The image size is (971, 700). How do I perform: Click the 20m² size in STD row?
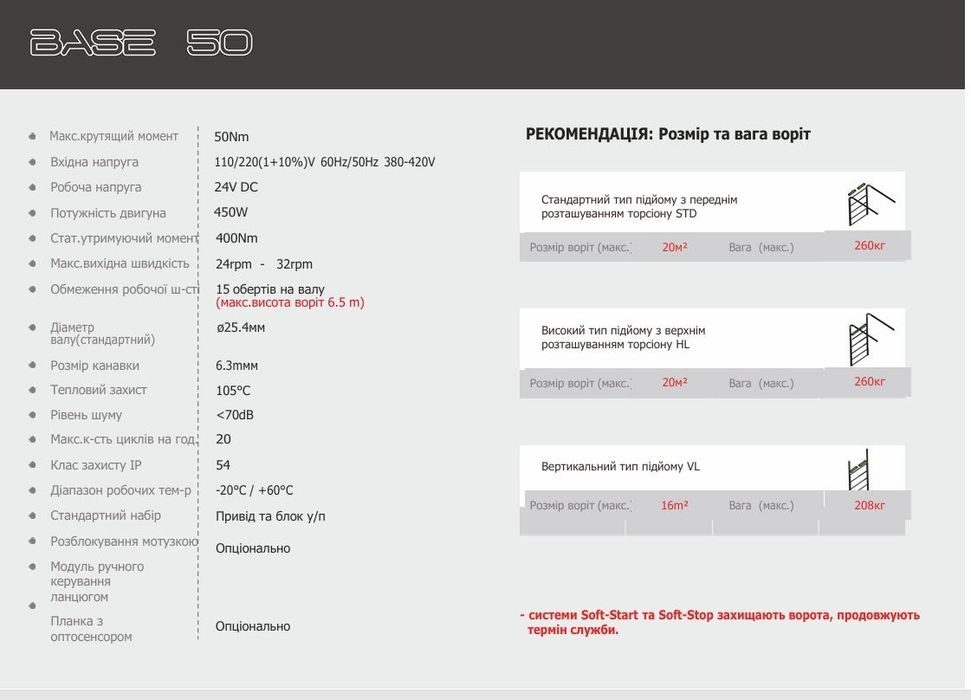(674, 246)
